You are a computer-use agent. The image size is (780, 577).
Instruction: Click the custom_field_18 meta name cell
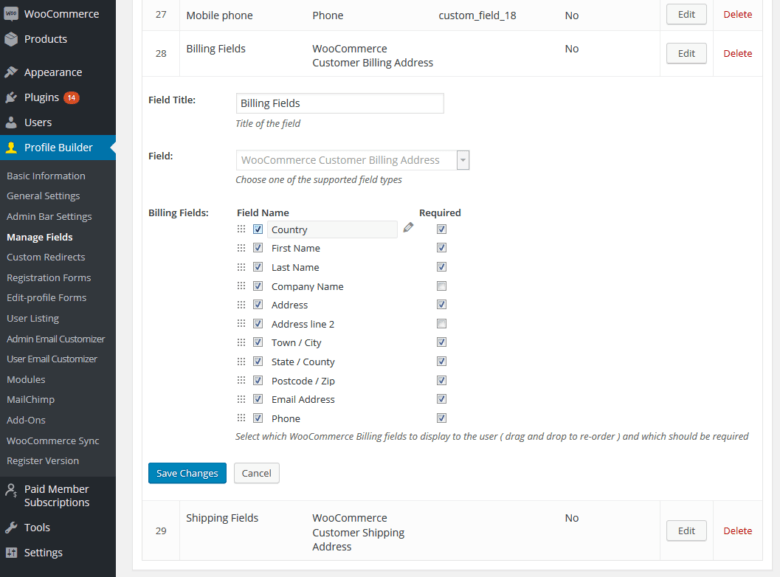pos(477,15)
